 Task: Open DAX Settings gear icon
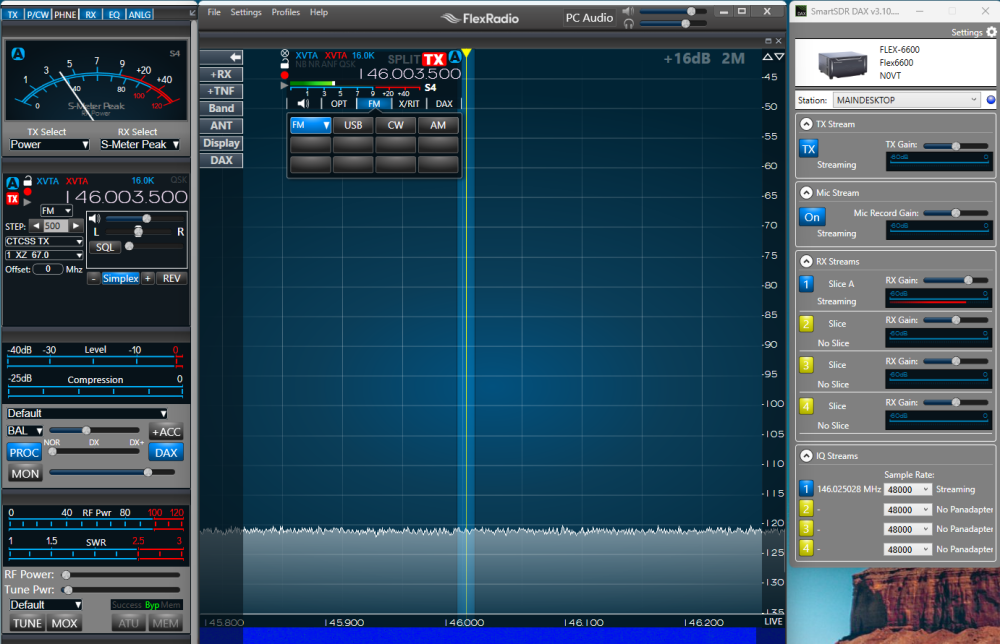(991, 32)
